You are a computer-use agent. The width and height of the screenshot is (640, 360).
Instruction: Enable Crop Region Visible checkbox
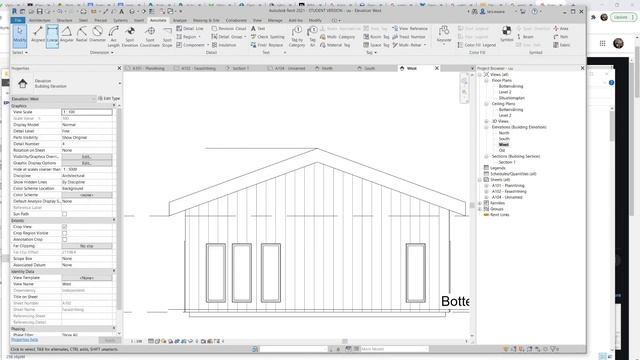64,233
